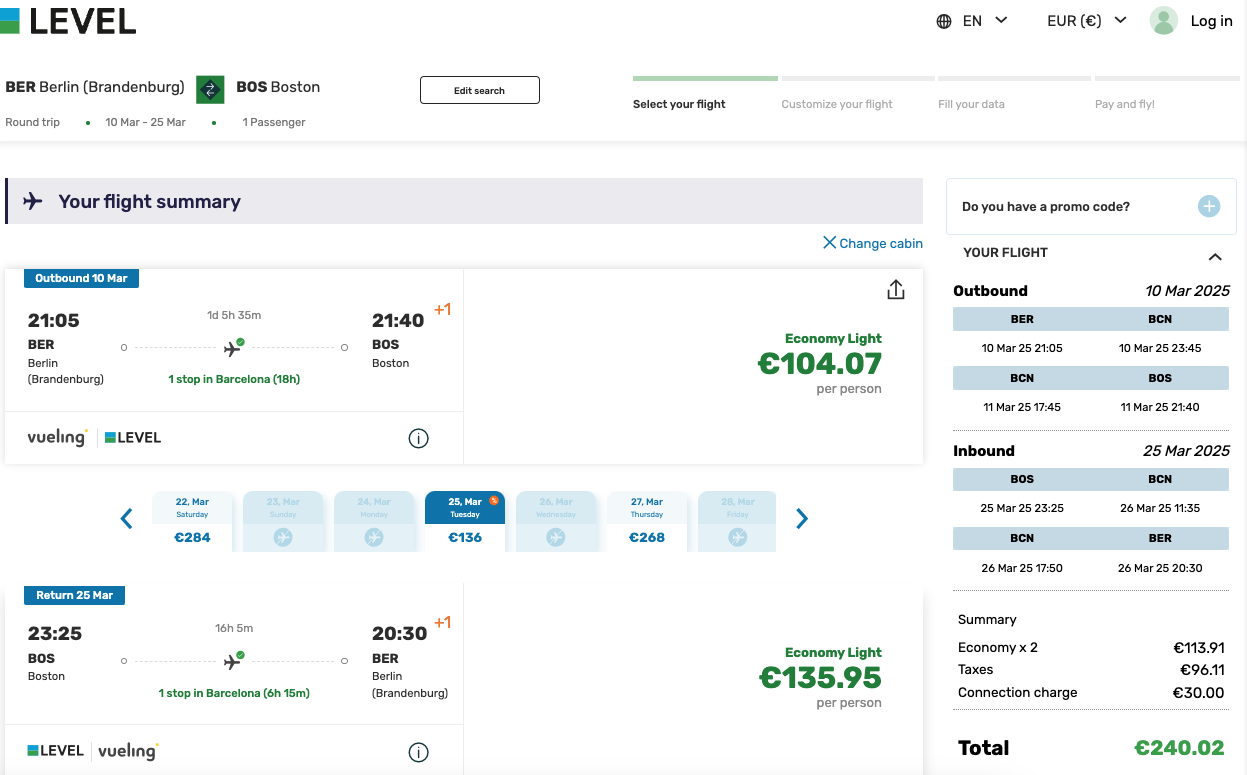Viewport: 1247px width, 775px height.
Task: Open the EUR (€) currency dropdown
Action: click(1087, 21)
